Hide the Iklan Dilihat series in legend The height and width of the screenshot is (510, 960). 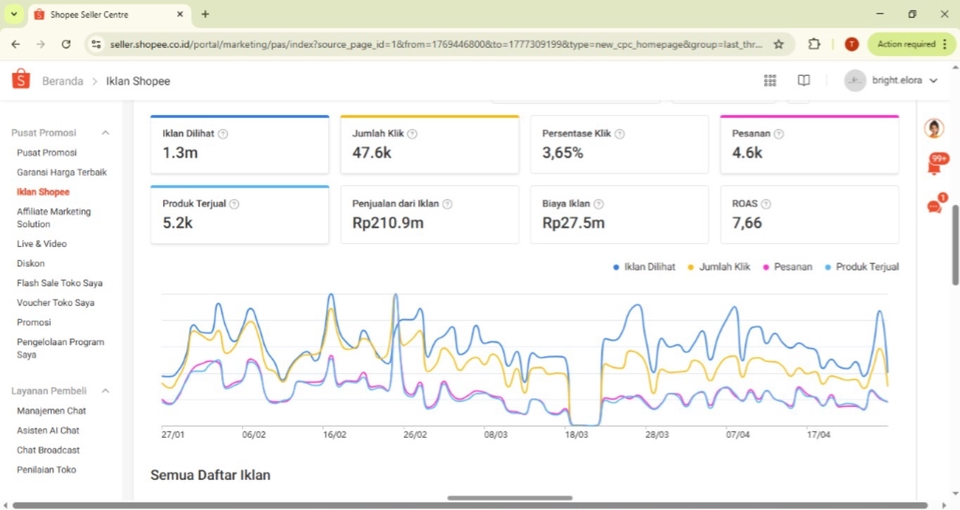pyautogui.click(x=644, y=267)
